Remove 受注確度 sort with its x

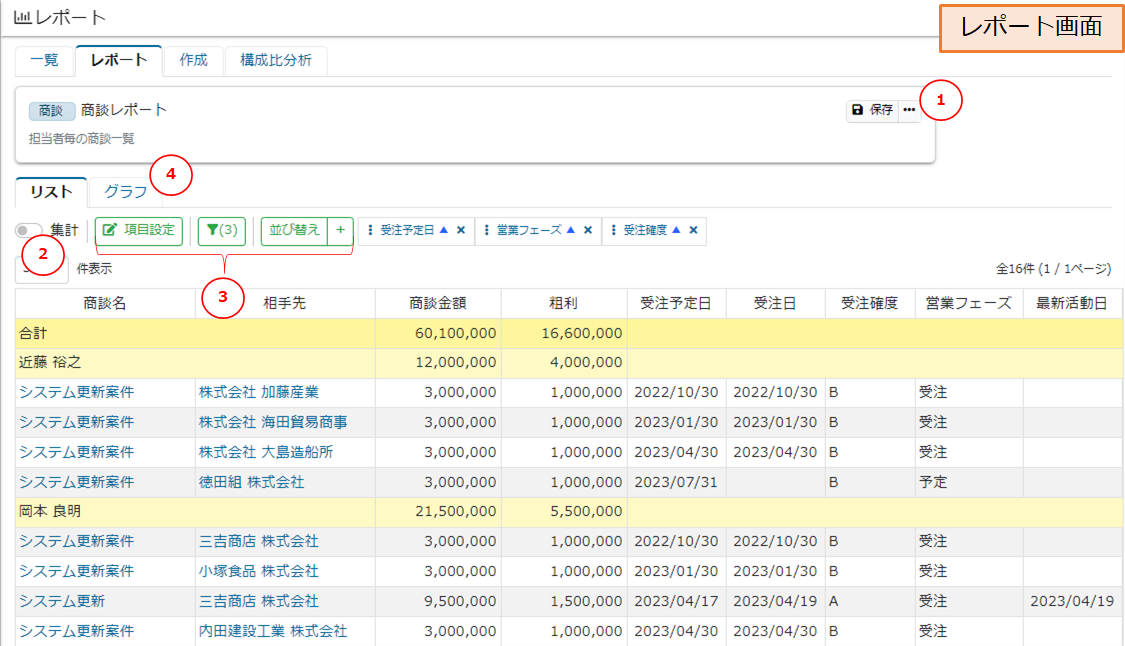(694, 230)
